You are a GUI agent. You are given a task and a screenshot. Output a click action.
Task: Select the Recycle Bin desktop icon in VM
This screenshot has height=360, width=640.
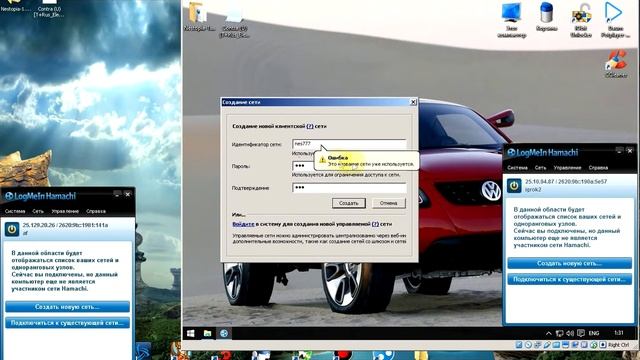point(546,13)
